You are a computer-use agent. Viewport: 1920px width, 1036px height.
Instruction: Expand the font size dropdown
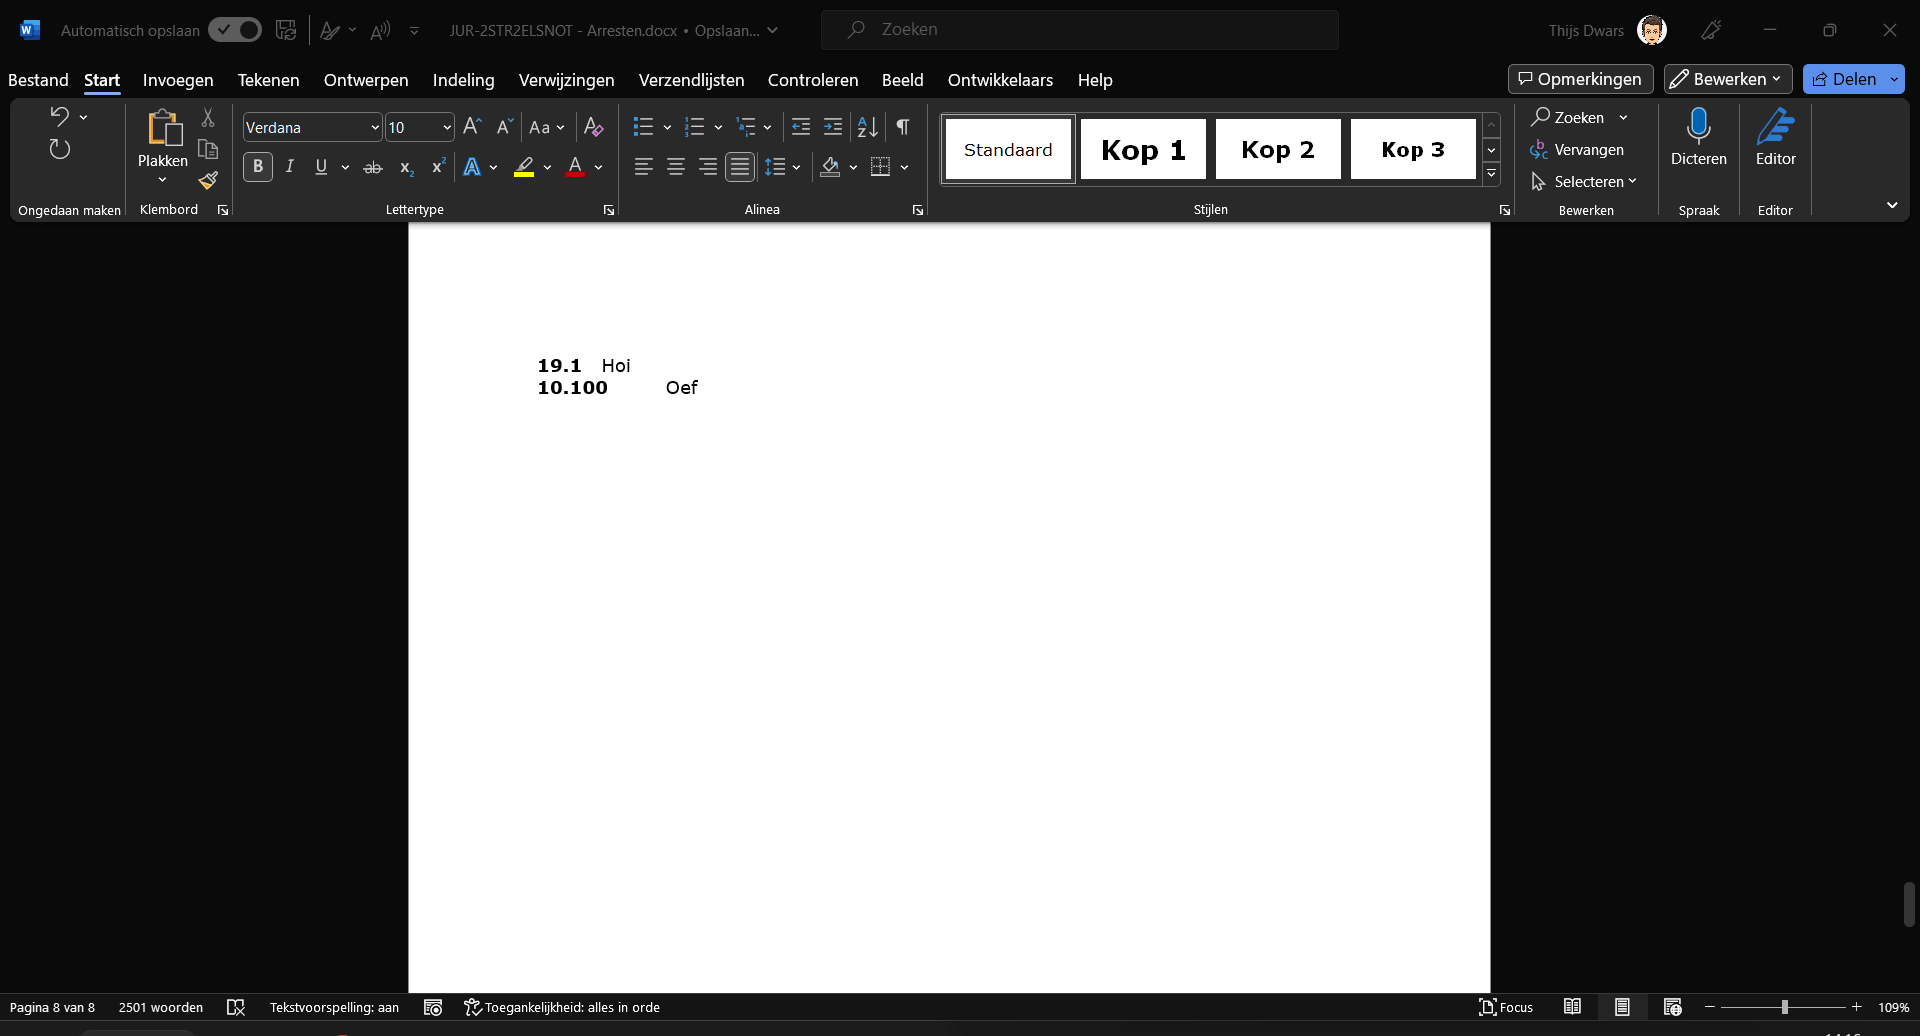[446, 128]
